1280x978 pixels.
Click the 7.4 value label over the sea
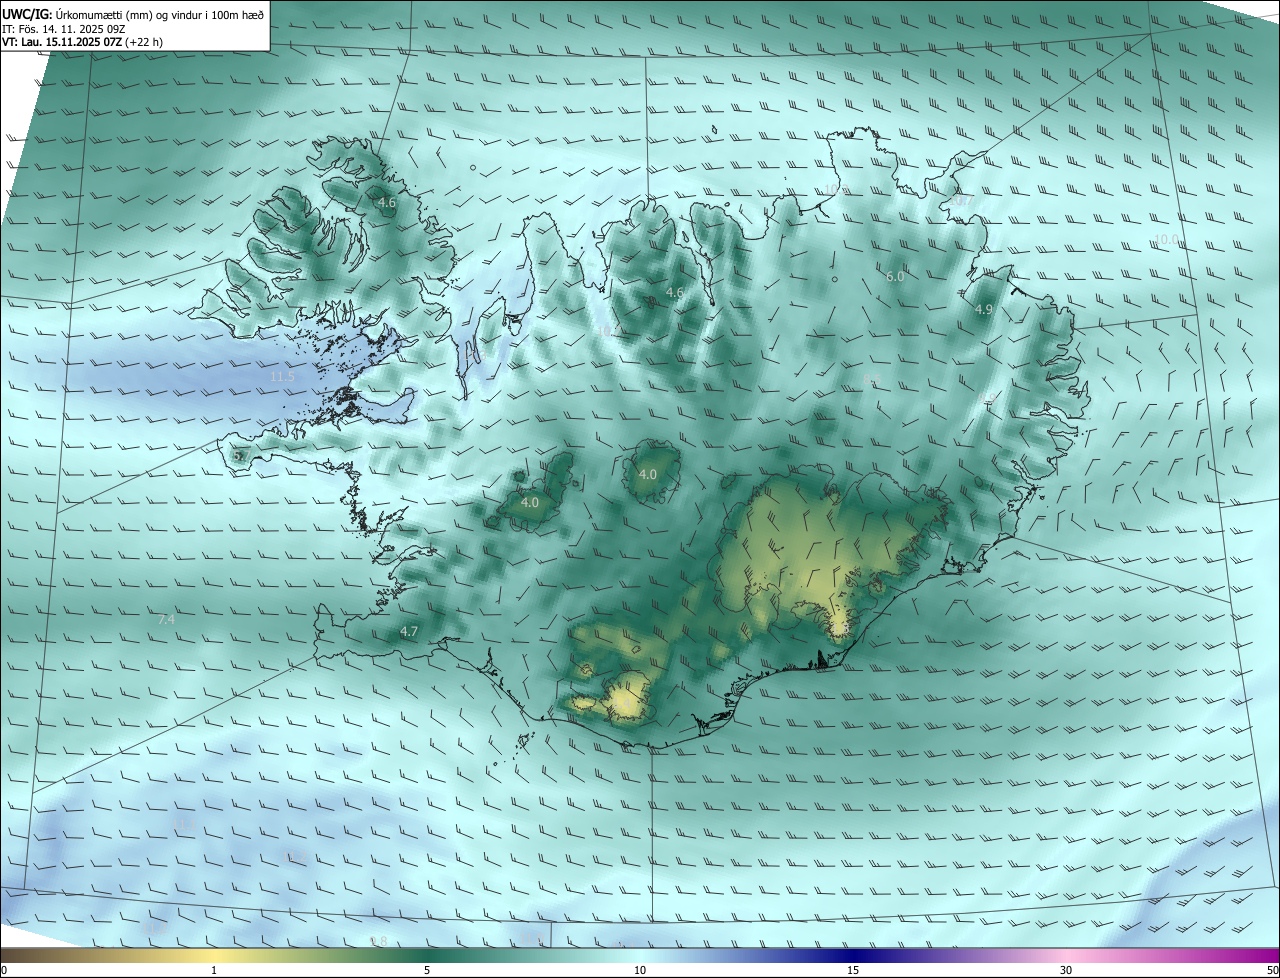coord(166,620)
